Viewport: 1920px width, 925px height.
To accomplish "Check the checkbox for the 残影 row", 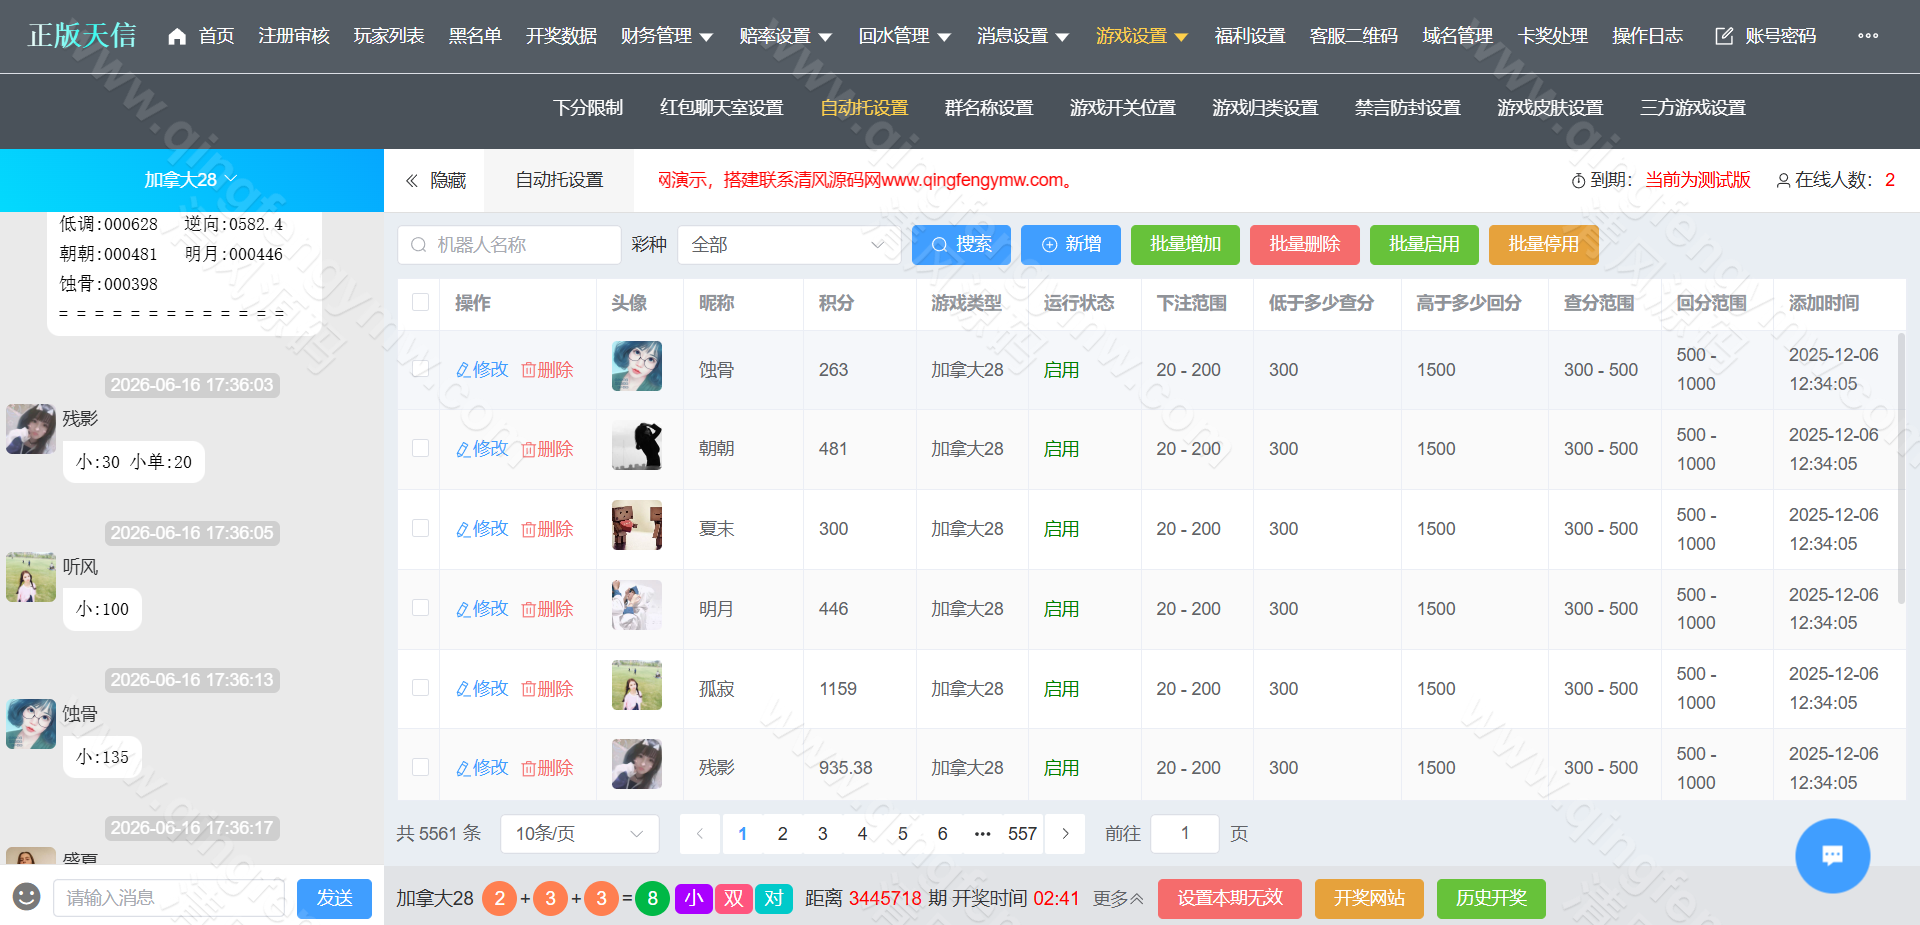I will coord(420,767).
